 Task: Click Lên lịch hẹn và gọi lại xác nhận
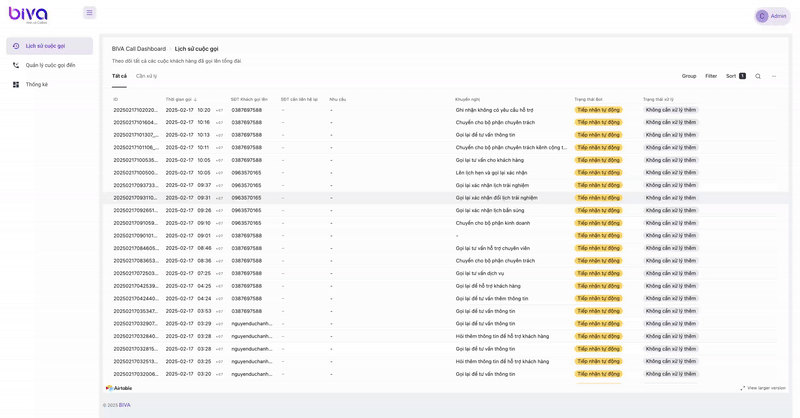coord(491,173)
